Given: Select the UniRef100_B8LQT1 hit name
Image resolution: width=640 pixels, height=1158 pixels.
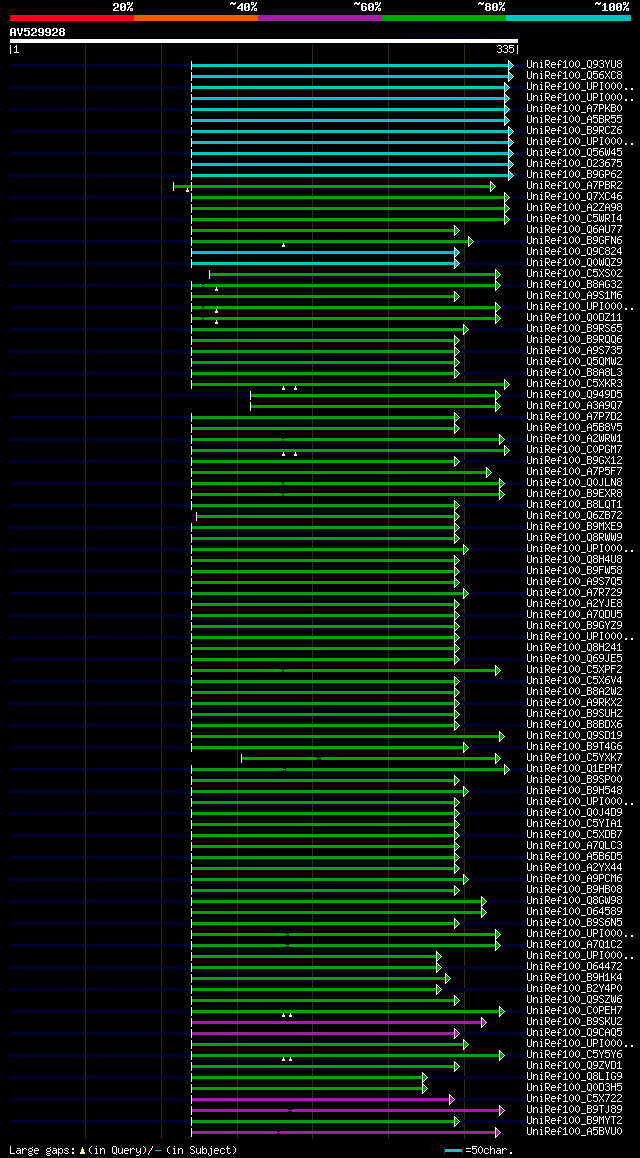Looking at the screenshot, I should (x=574, y=505).
